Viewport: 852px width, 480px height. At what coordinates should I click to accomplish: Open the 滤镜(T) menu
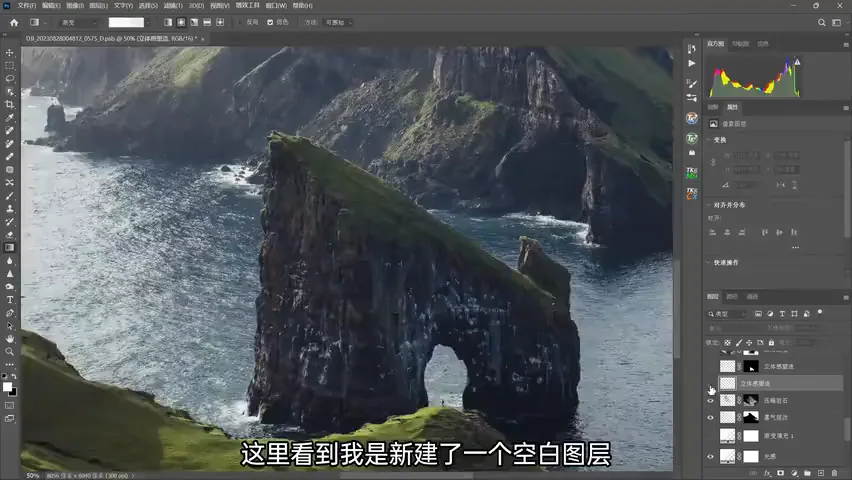[173, 5]
